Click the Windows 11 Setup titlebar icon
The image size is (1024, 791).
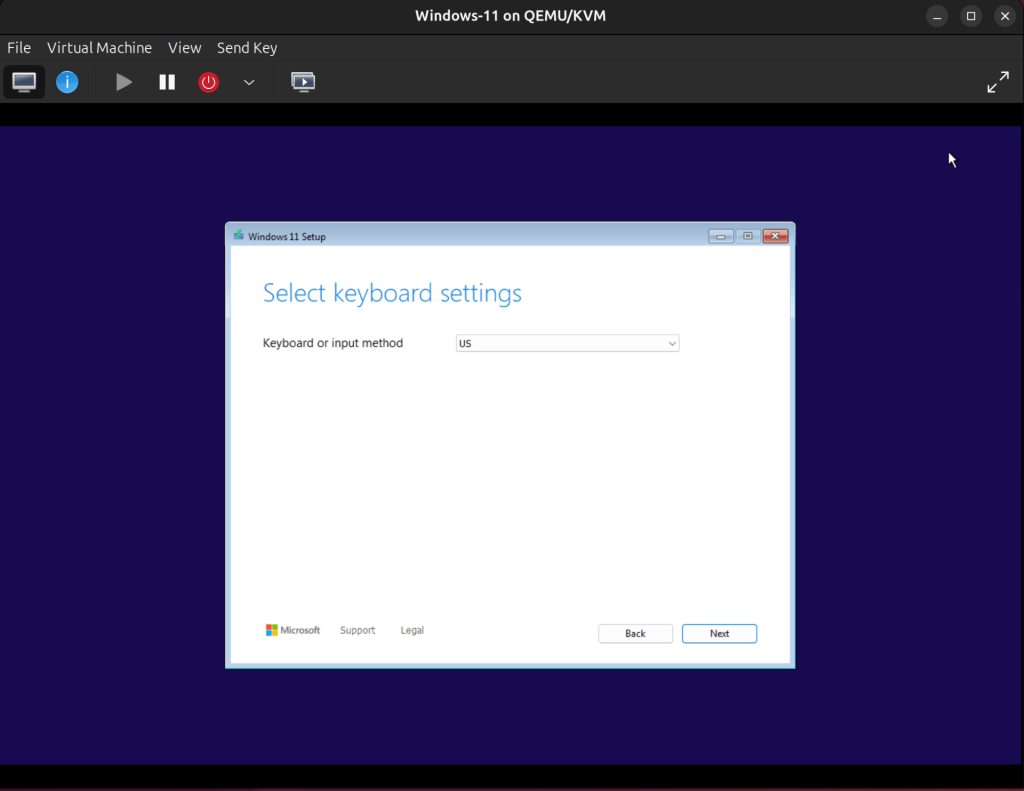click(x=237, y=235)
